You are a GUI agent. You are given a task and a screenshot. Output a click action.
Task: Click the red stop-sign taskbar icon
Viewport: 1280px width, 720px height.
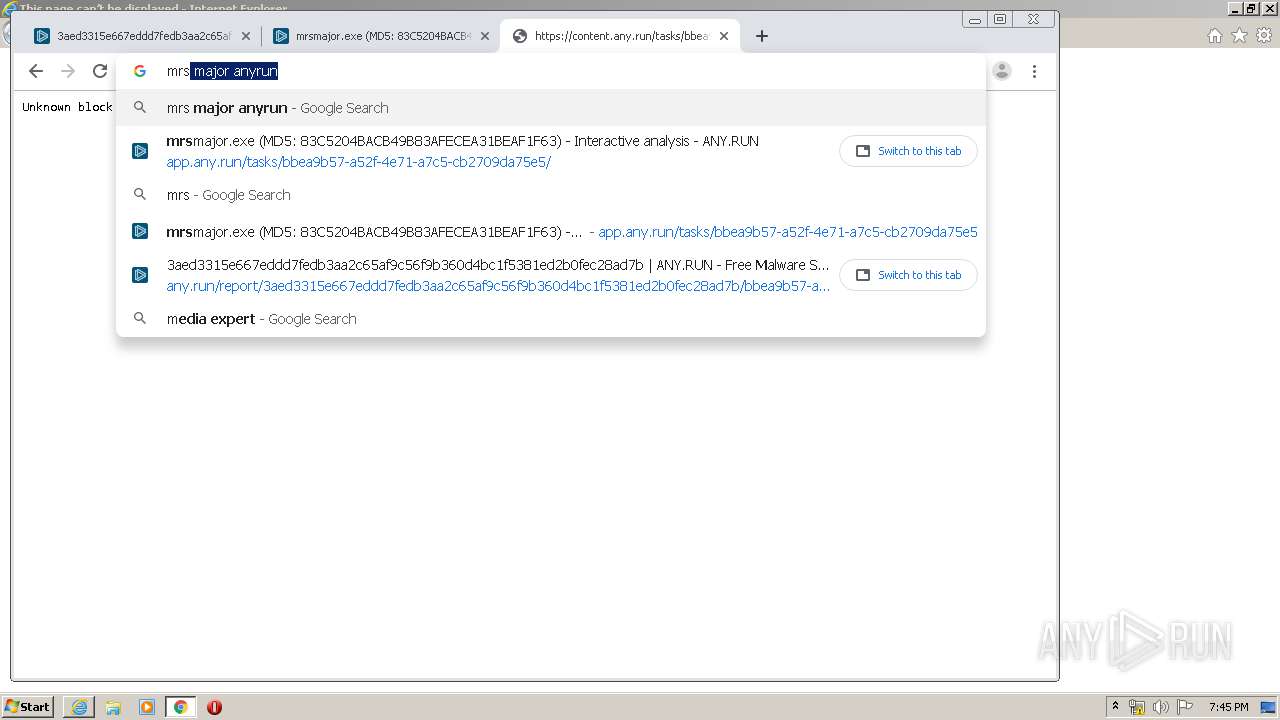click(x=214, y=707)
